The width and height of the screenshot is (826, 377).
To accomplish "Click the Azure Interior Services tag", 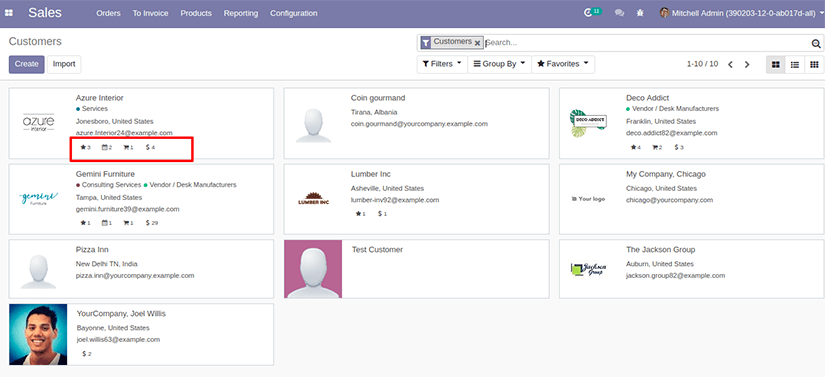I will pyautogui.click(x=92, y=109).
